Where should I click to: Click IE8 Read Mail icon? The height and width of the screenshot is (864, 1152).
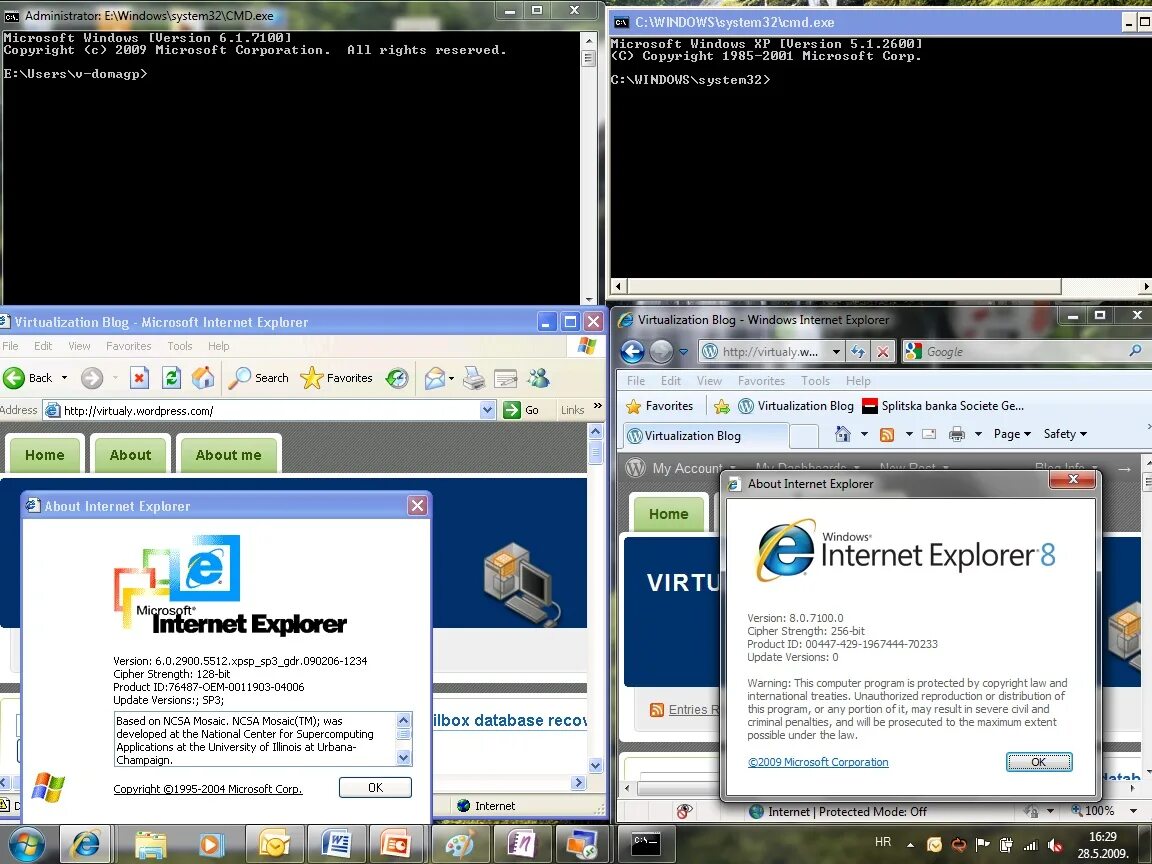pyautogui.click(x=929, y=434)
